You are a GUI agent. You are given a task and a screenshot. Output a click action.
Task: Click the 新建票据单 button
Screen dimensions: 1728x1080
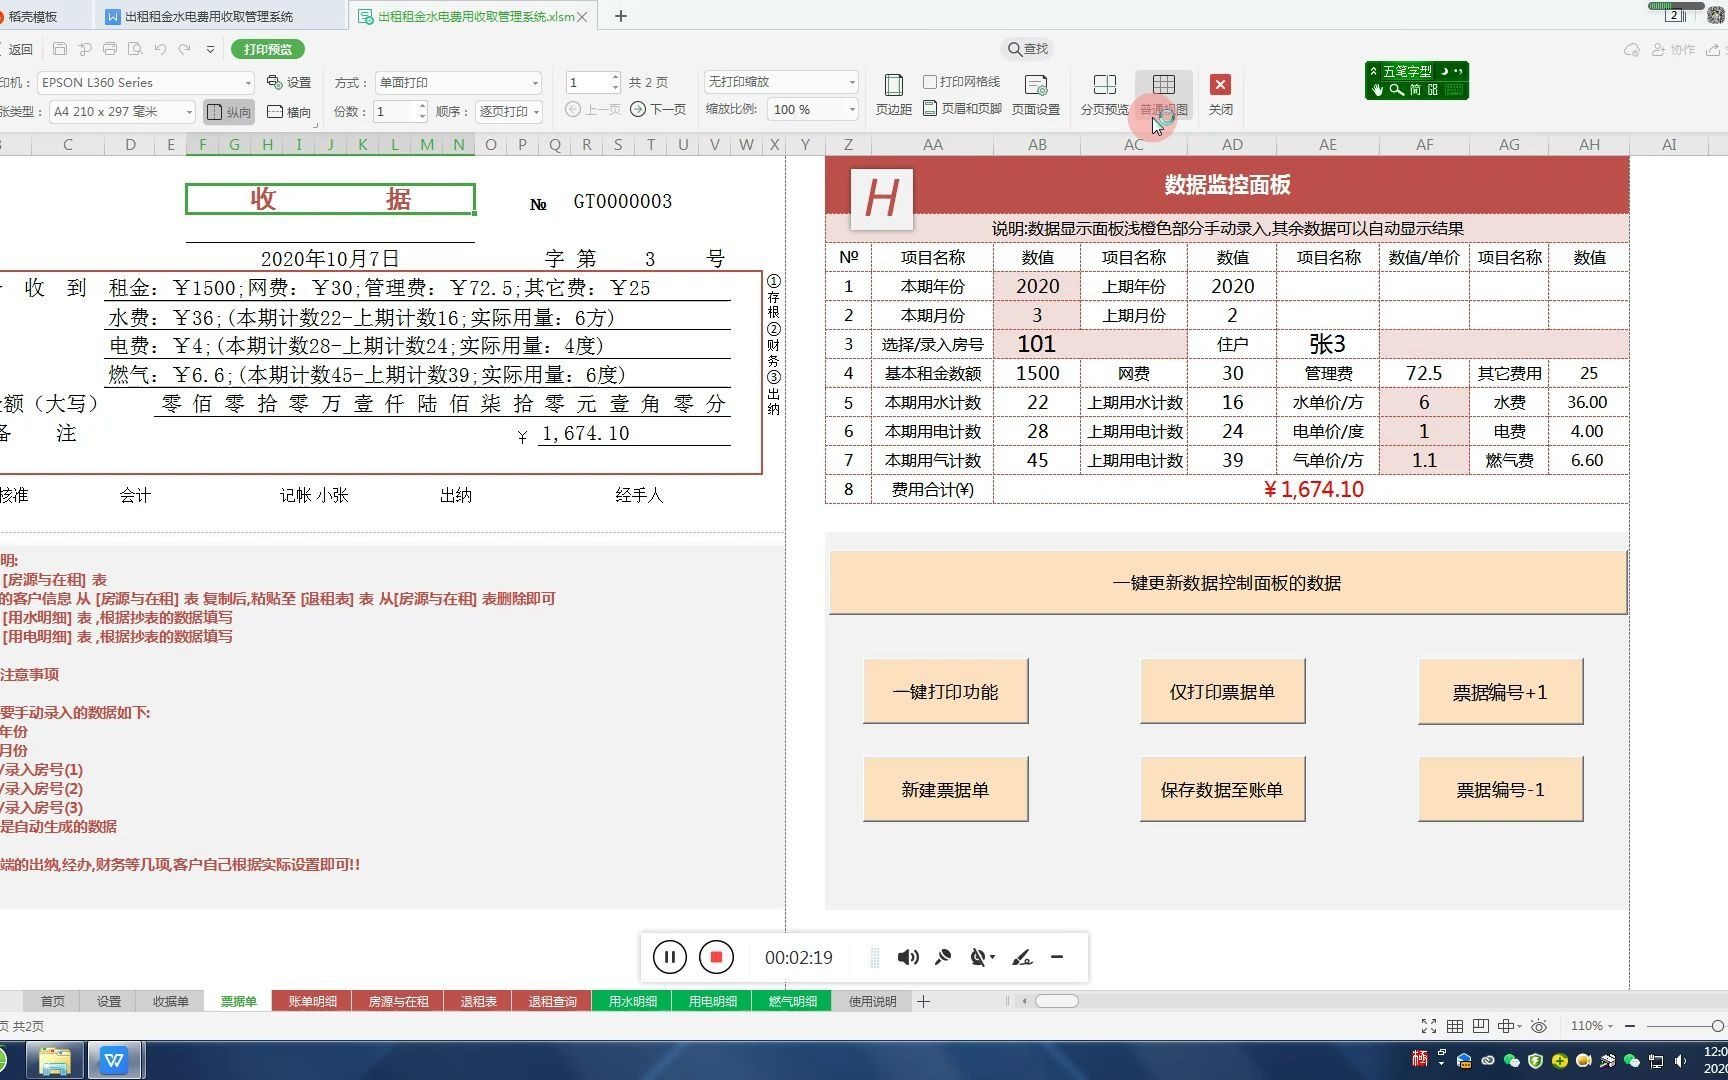tap(945, 790)
